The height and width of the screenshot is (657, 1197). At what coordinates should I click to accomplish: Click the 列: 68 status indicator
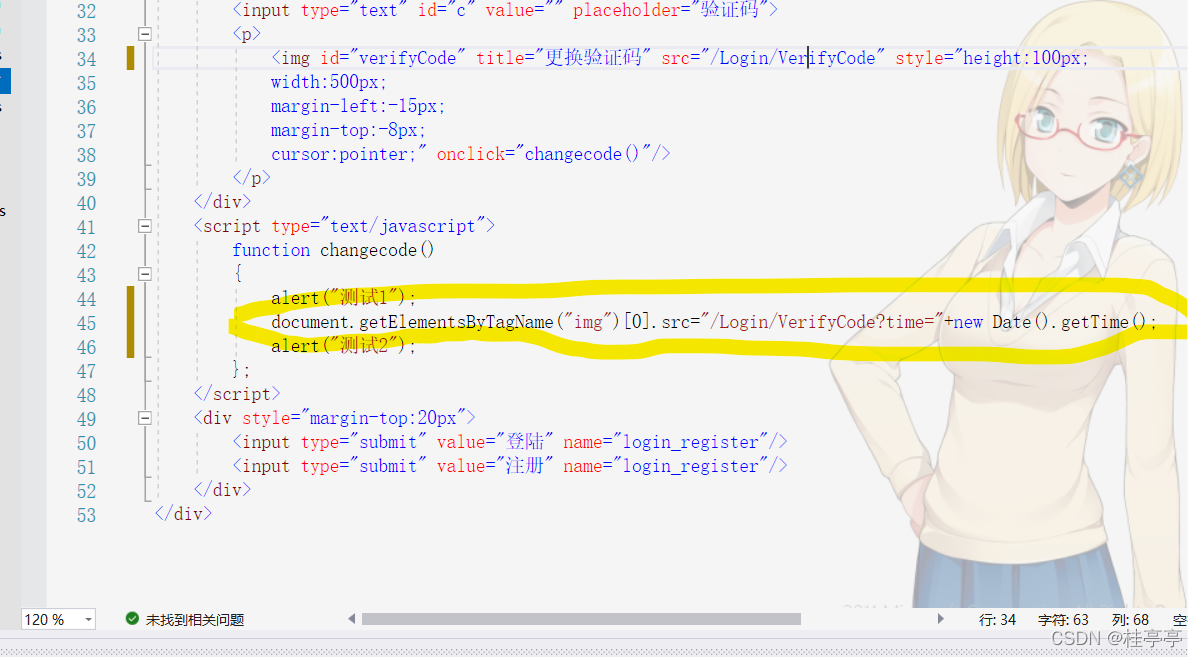(x=1130, y=620)
